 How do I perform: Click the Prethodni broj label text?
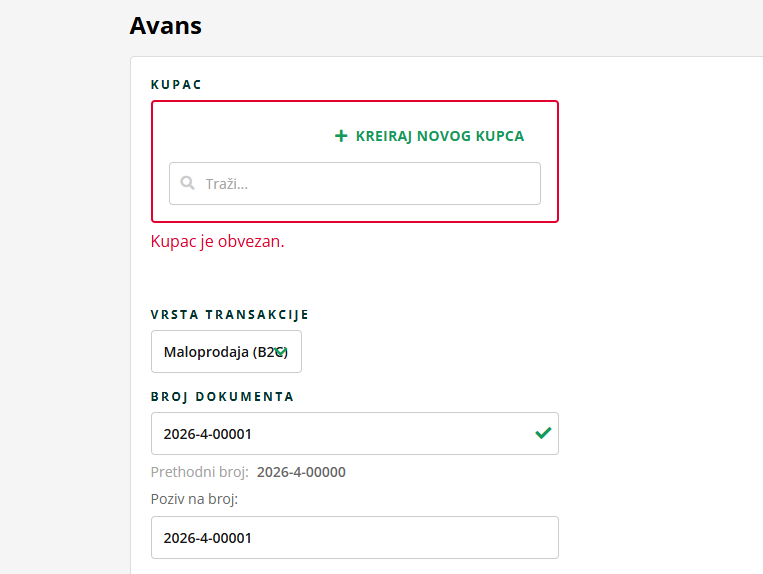199,472
